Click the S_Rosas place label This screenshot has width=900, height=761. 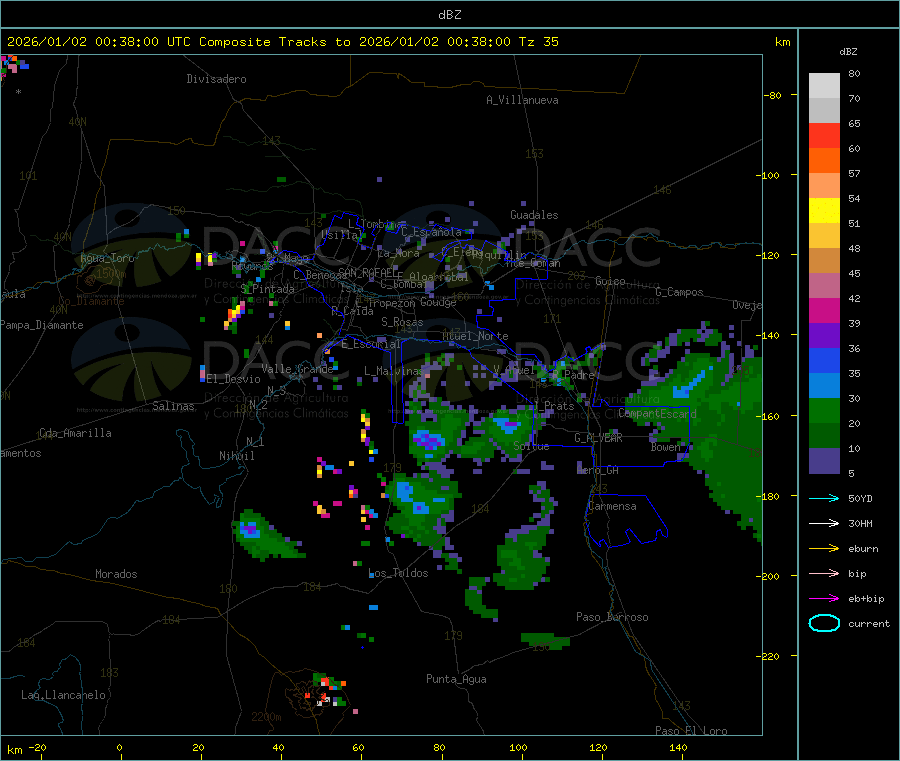(x=402, y=322)
